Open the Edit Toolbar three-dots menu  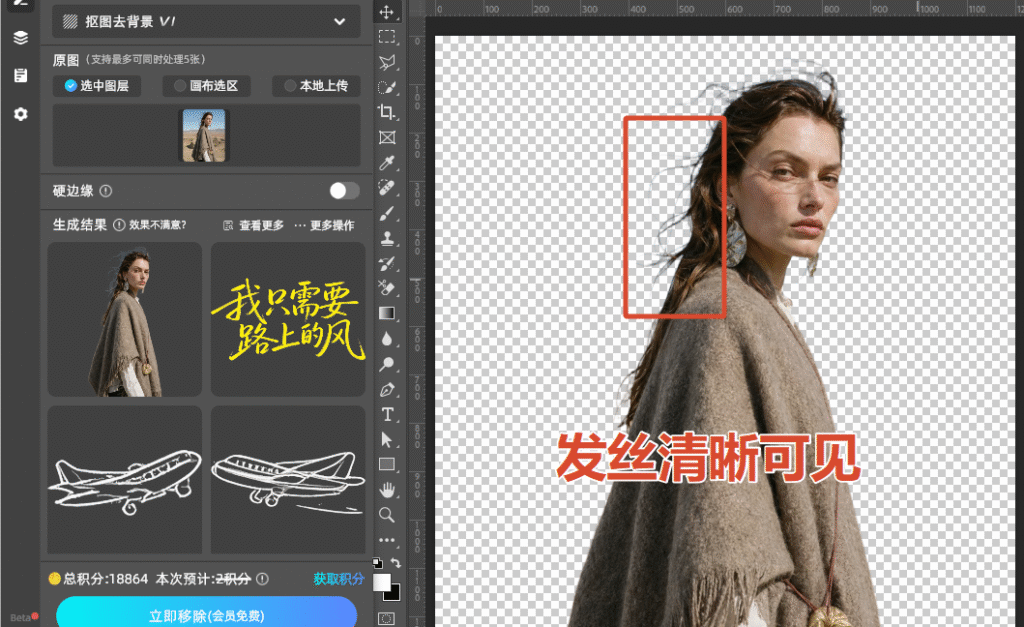pos(387,540)
